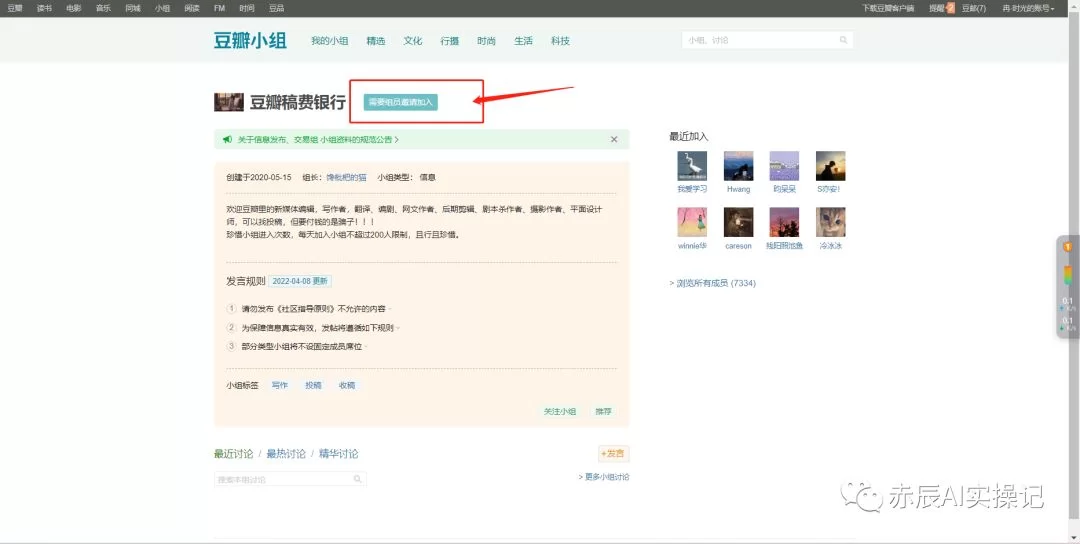Click the search magnifier icon in the header
The height and width of the screenshot is (544, 1080).
pyautogui.click(x=843, y=40)
